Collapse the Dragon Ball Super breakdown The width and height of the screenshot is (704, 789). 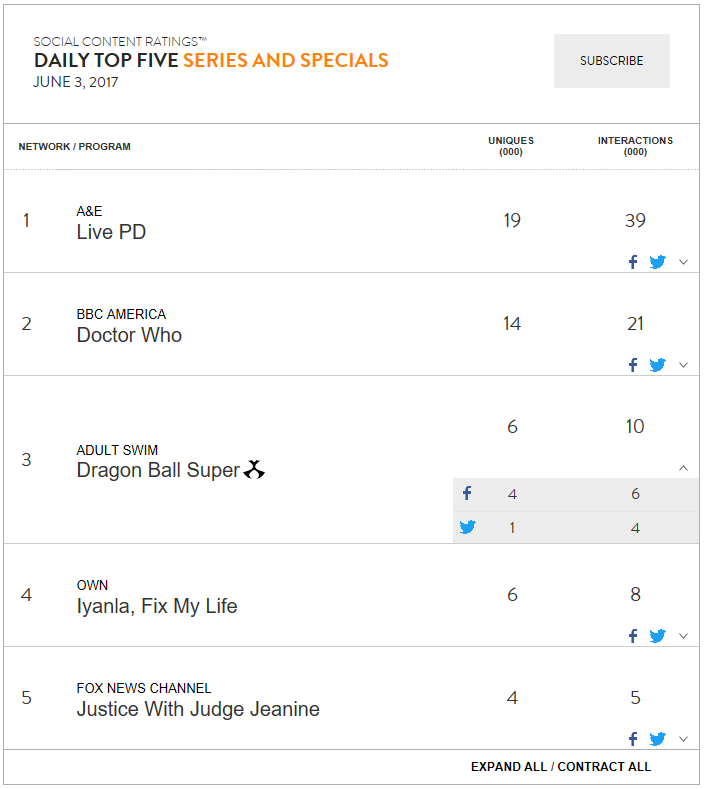coord(683,468)
